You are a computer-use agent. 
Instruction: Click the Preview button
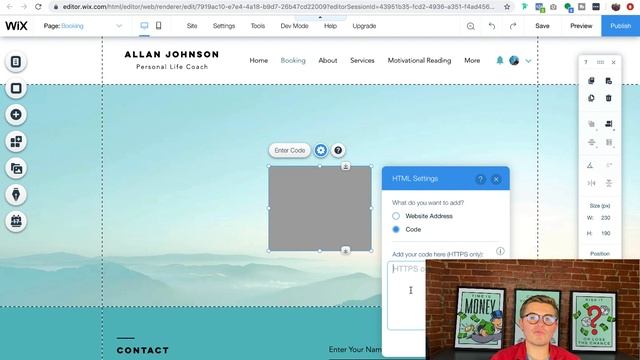point(581,26)
